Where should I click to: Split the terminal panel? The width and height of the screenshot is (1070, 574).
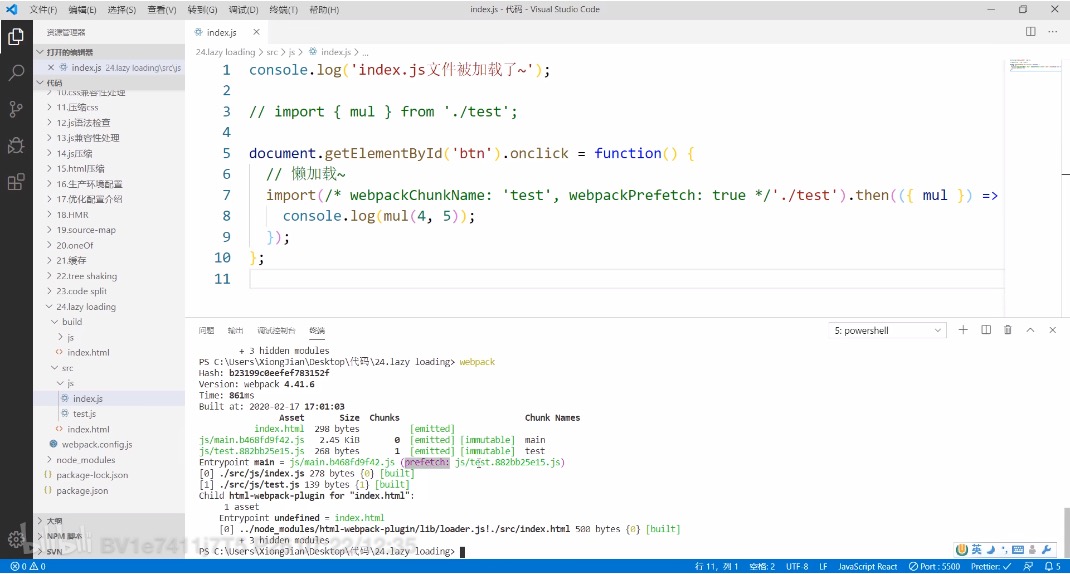(986, 330)
